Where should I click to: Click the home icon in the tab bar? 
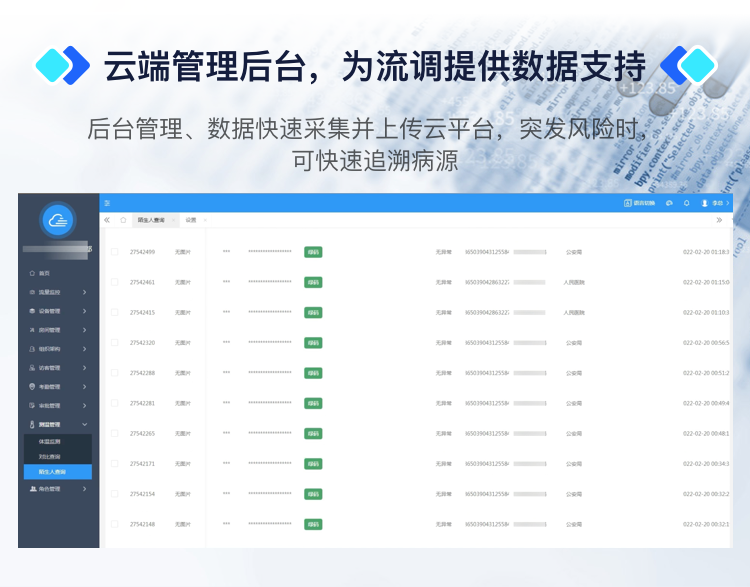point(123,219)
